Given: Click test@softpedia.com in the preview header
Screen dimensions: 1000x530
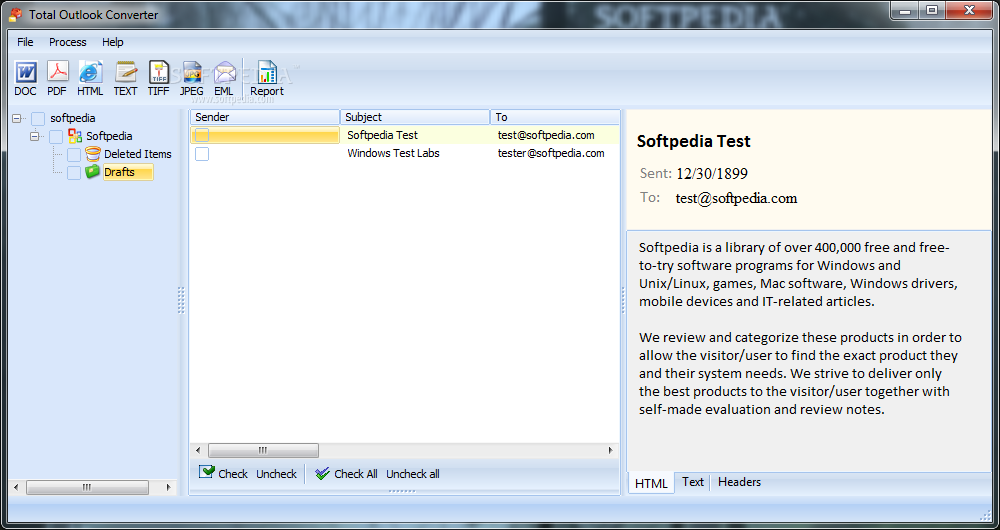Looking at the screenshot, I should pos(736,198).
